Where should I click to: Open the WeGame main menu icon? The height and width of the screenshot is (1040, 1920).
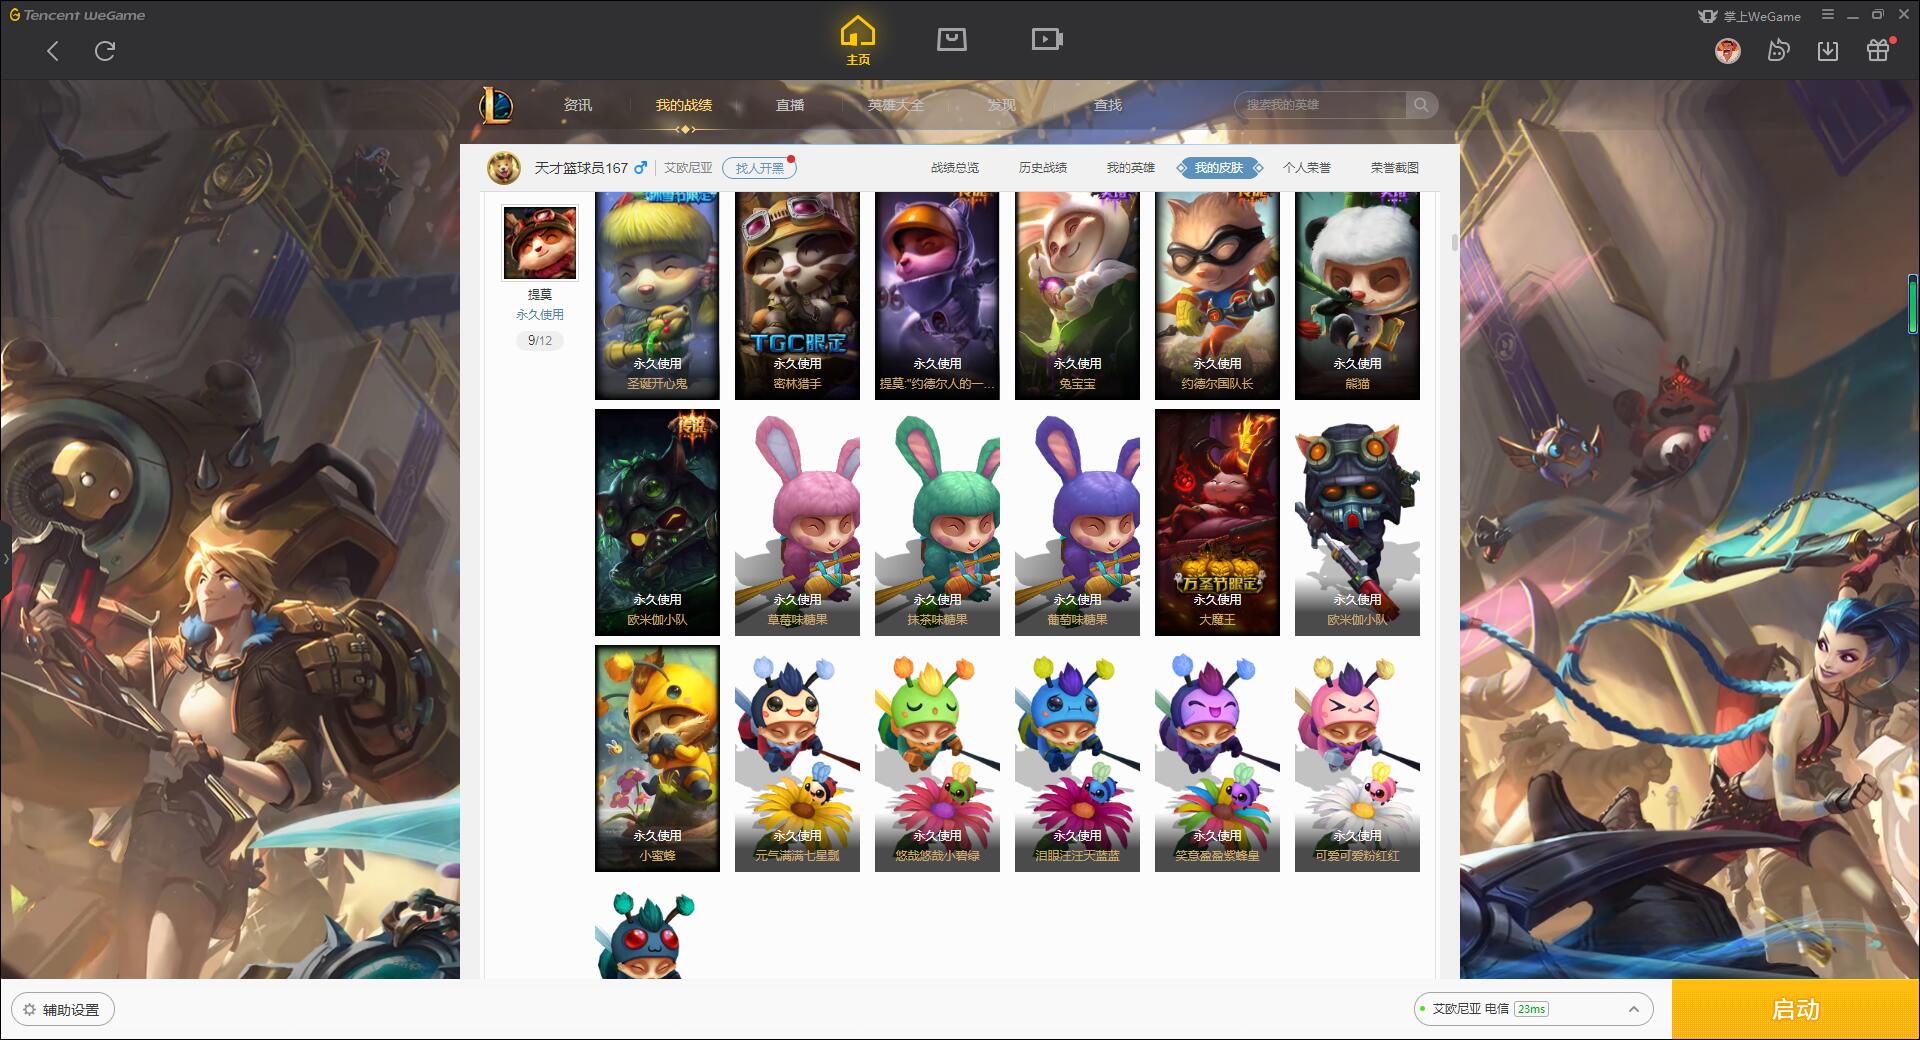coord(1828,15)
